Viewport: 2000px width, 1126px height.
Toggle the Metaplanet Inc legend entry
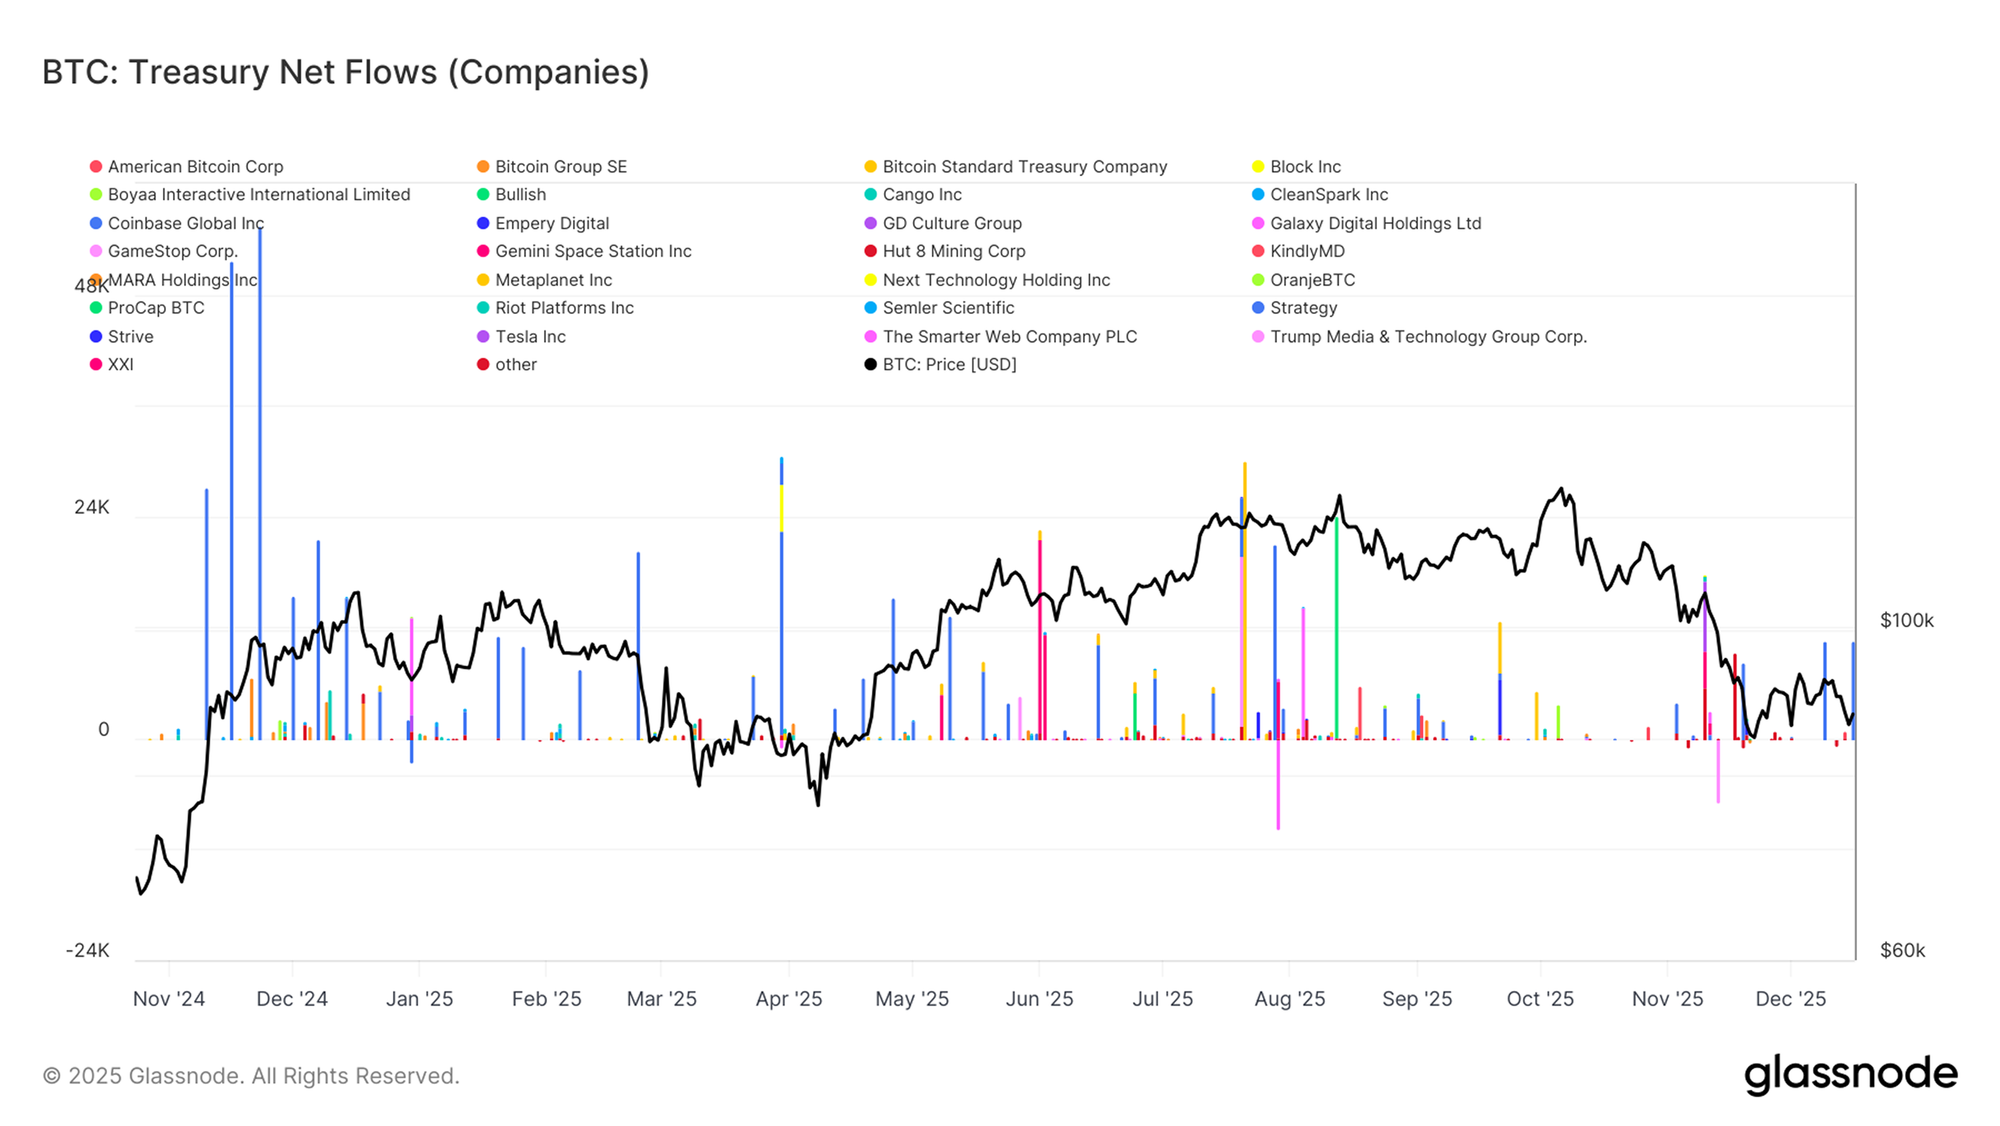pyautogui.click(x=553, y=280)
